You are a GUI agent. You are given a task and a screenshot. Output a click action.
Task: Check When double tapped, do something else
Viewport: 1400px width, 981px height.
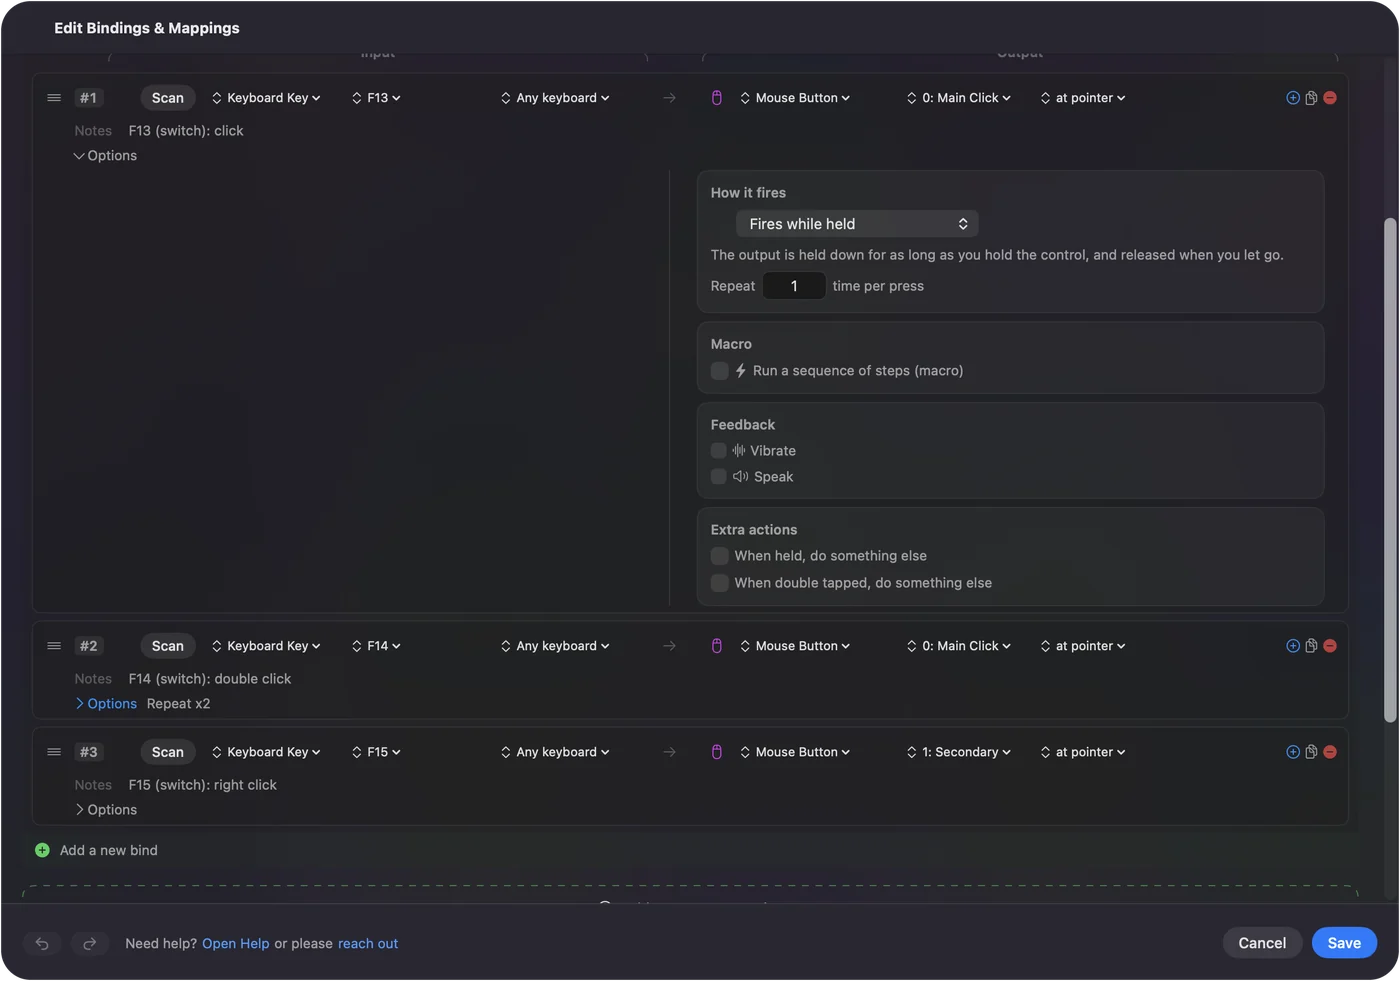(719, 583)
